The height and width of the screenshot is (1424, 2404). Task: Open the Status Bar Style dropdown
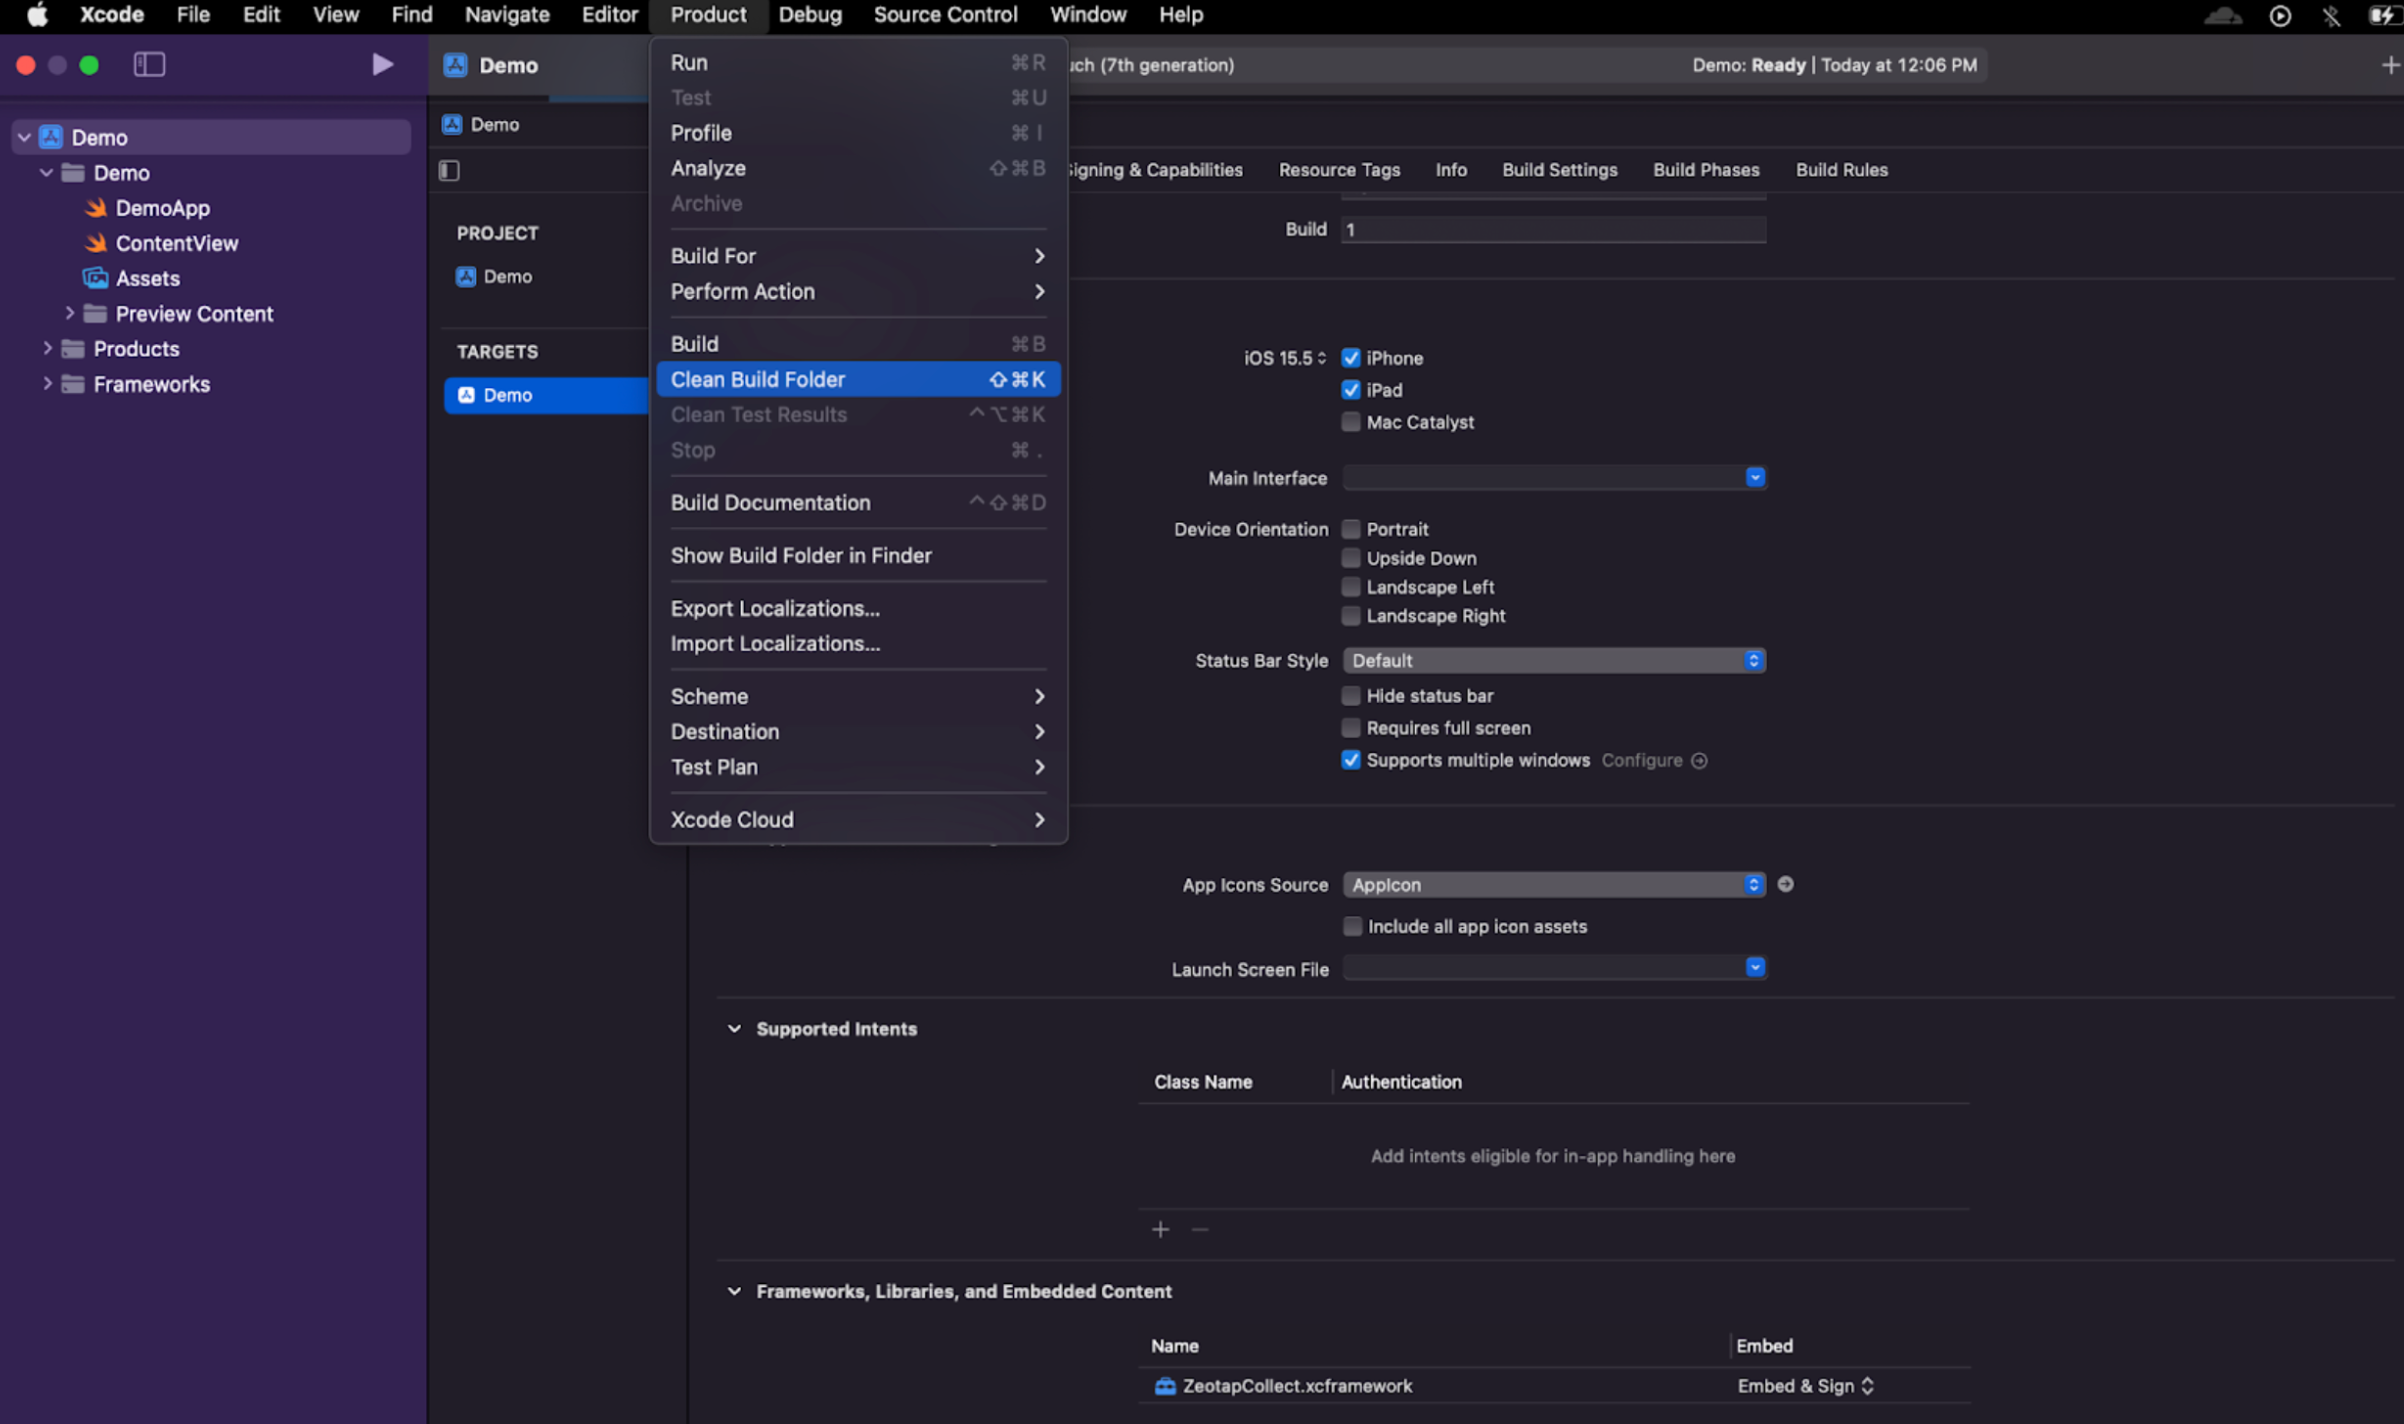(x=1553, y=660)
